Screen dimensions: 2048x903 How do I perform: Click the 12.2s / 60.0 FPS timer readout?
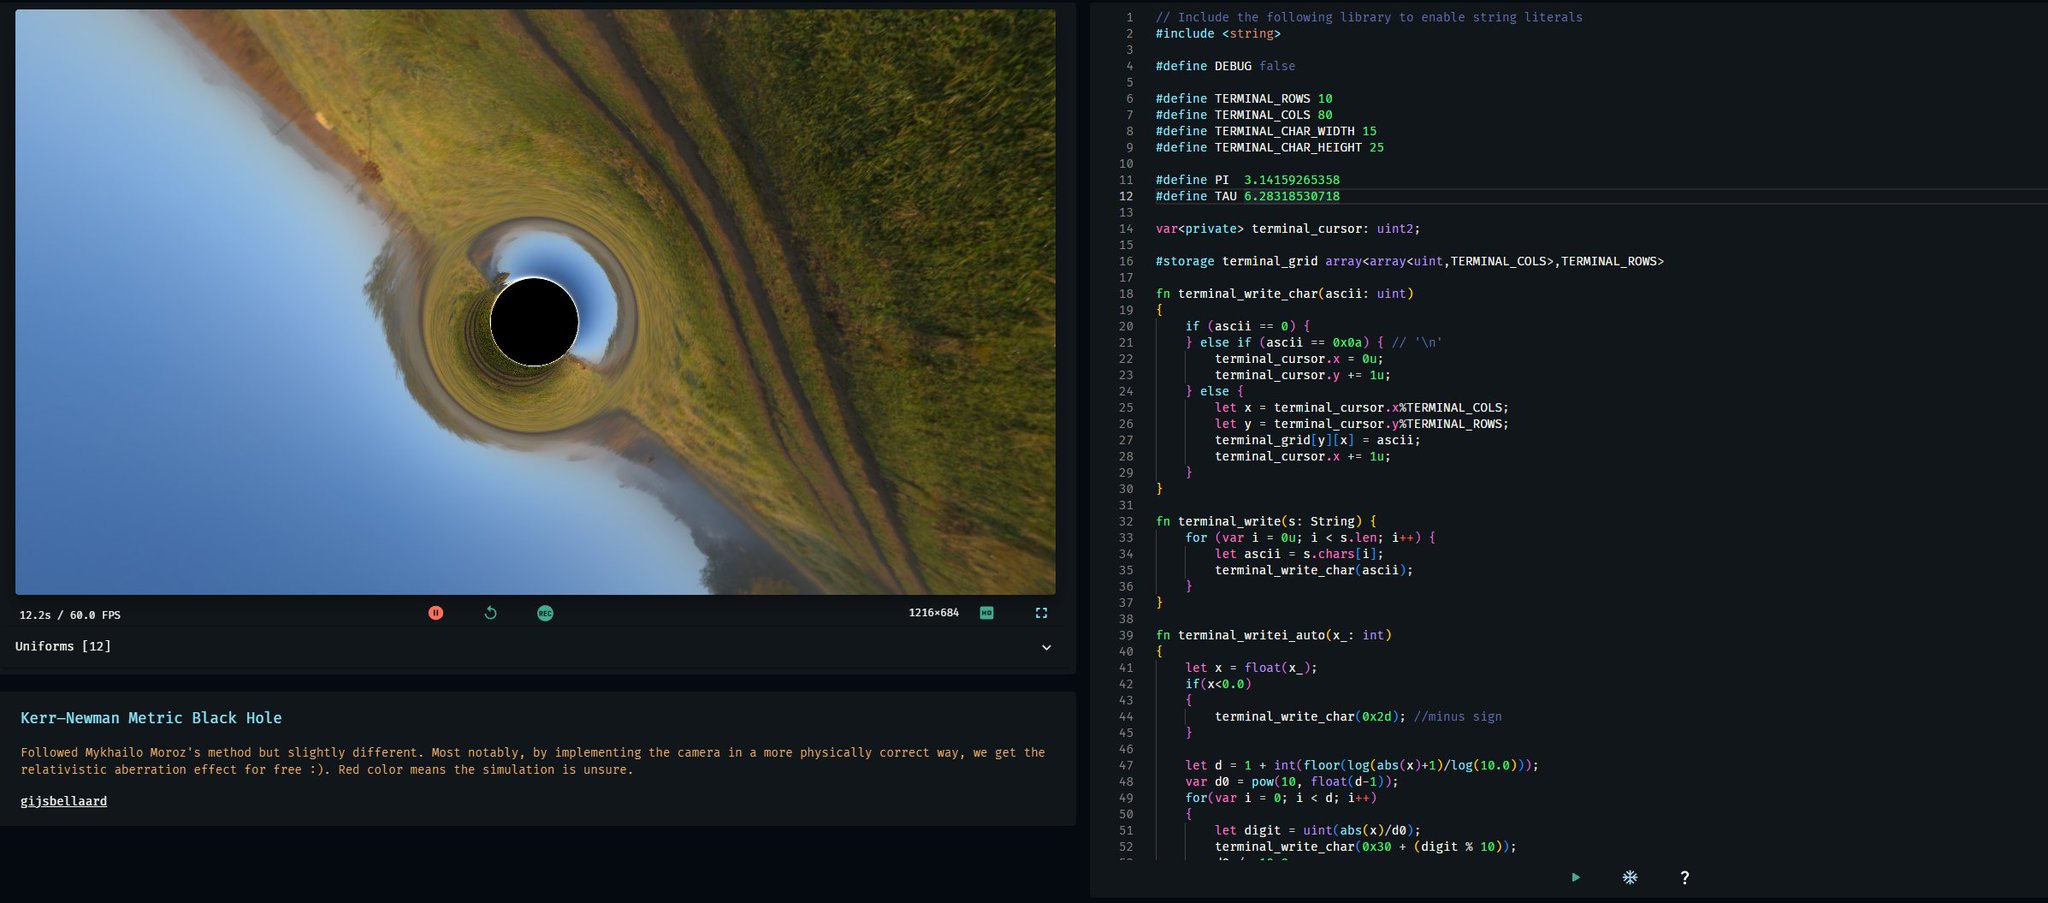tap(70, 615)
